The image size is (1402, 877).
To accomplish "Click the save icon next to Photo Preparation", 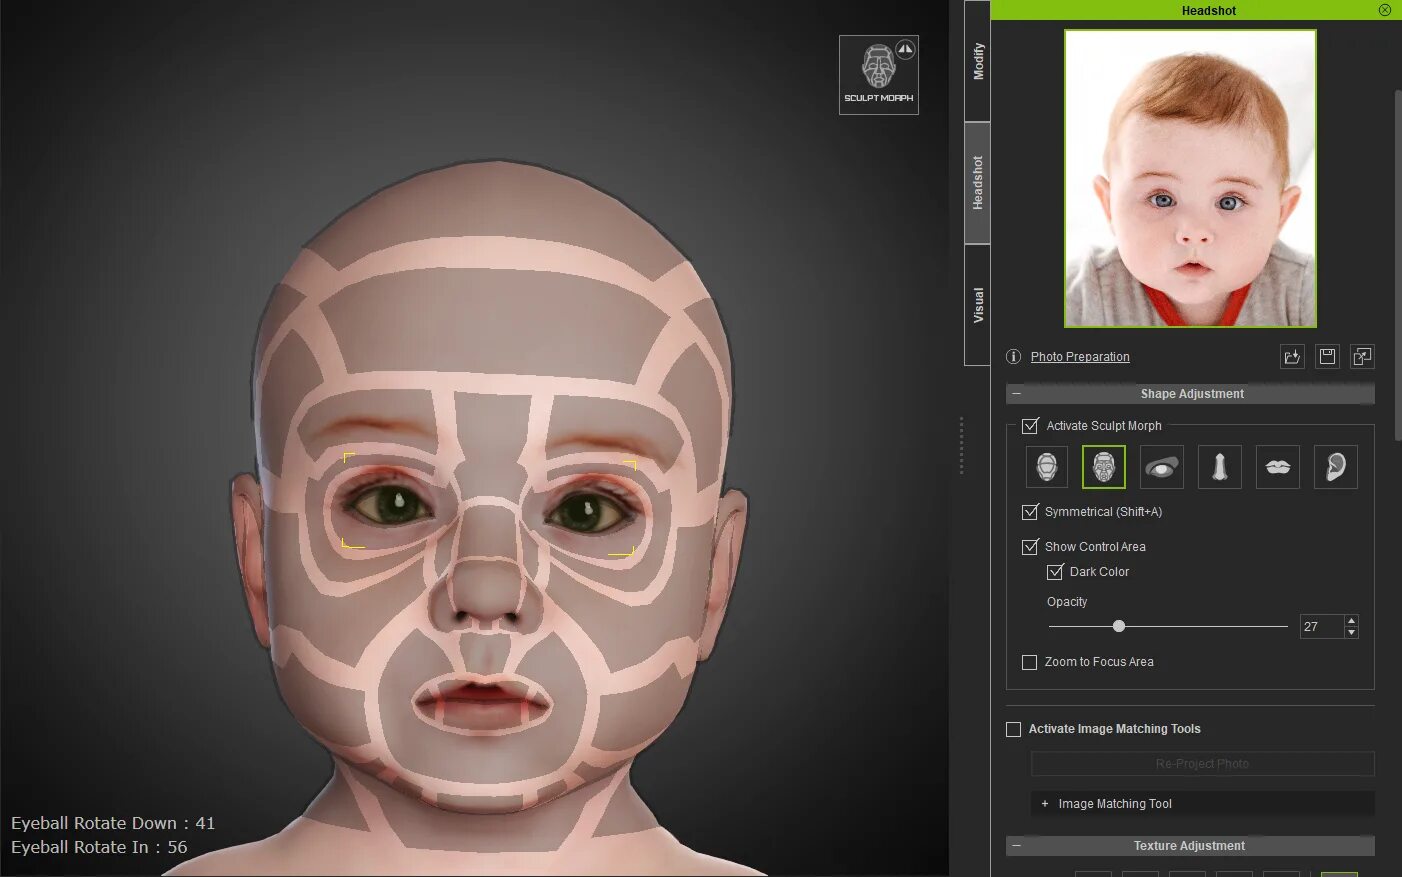I will (1327, 356).
